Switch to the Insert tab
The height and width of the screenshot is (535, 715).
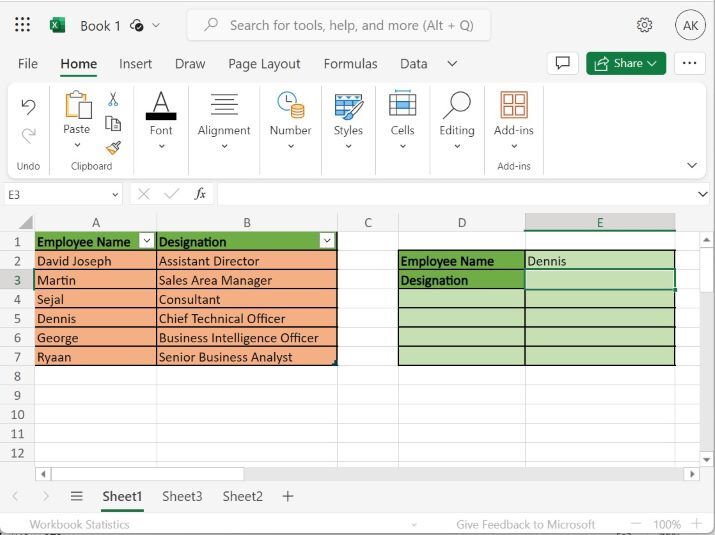coord(135,63)
